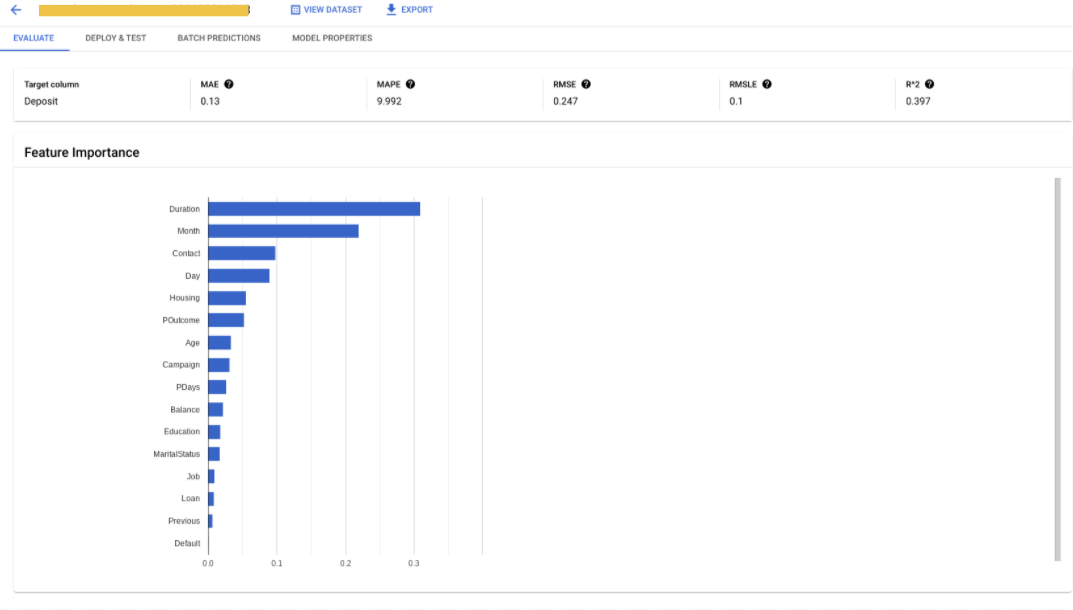Click the Feature Importance panel scrollbar
Image resolution: width=1073 pixels, height=610 pixels.
(x=1057, y=369)
